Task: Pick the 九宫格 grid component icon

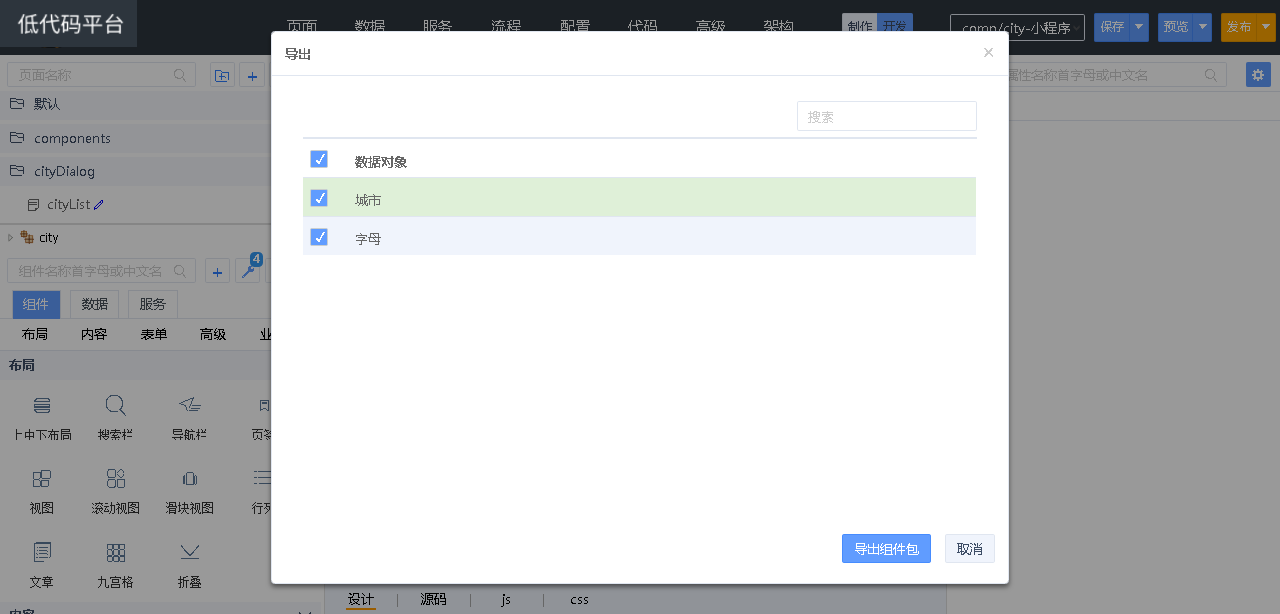Action: [x=116, y=553]
